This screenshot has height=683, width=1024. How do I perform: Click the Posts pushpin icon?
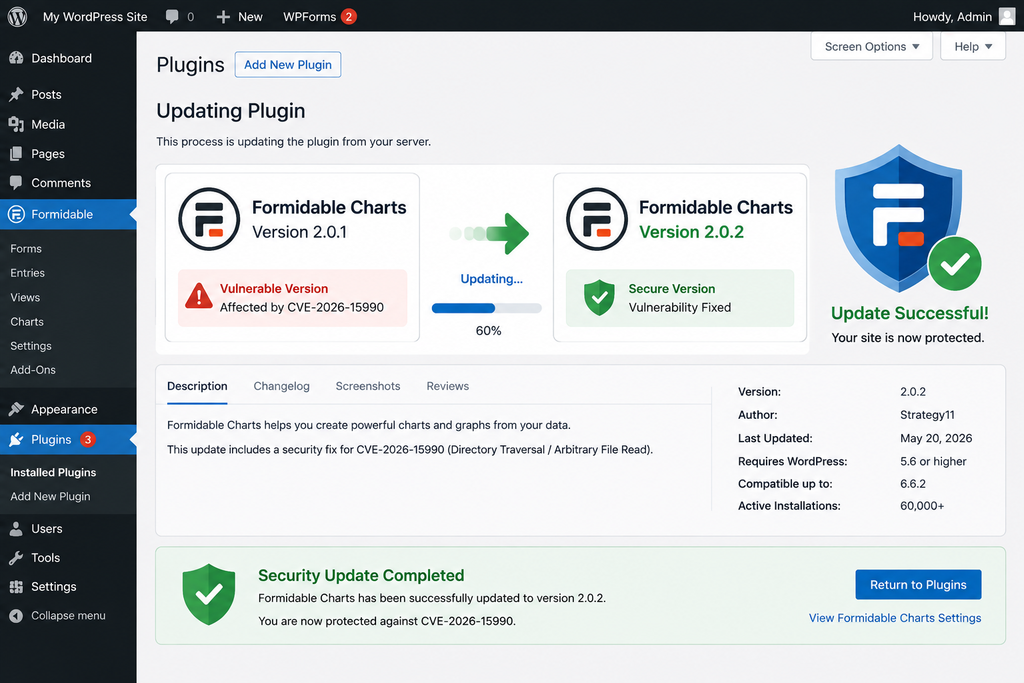click(x=16, y=95)
